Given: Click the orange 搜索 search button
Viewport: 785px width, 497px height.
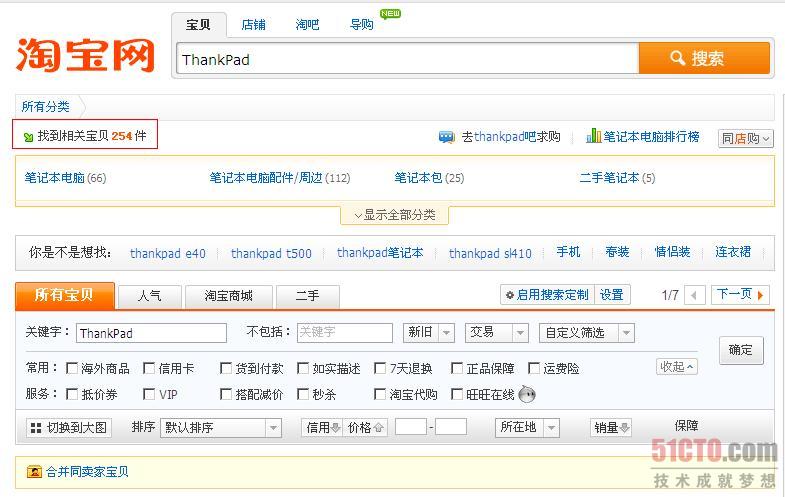Looking at the screenshot, I should 704,58.
